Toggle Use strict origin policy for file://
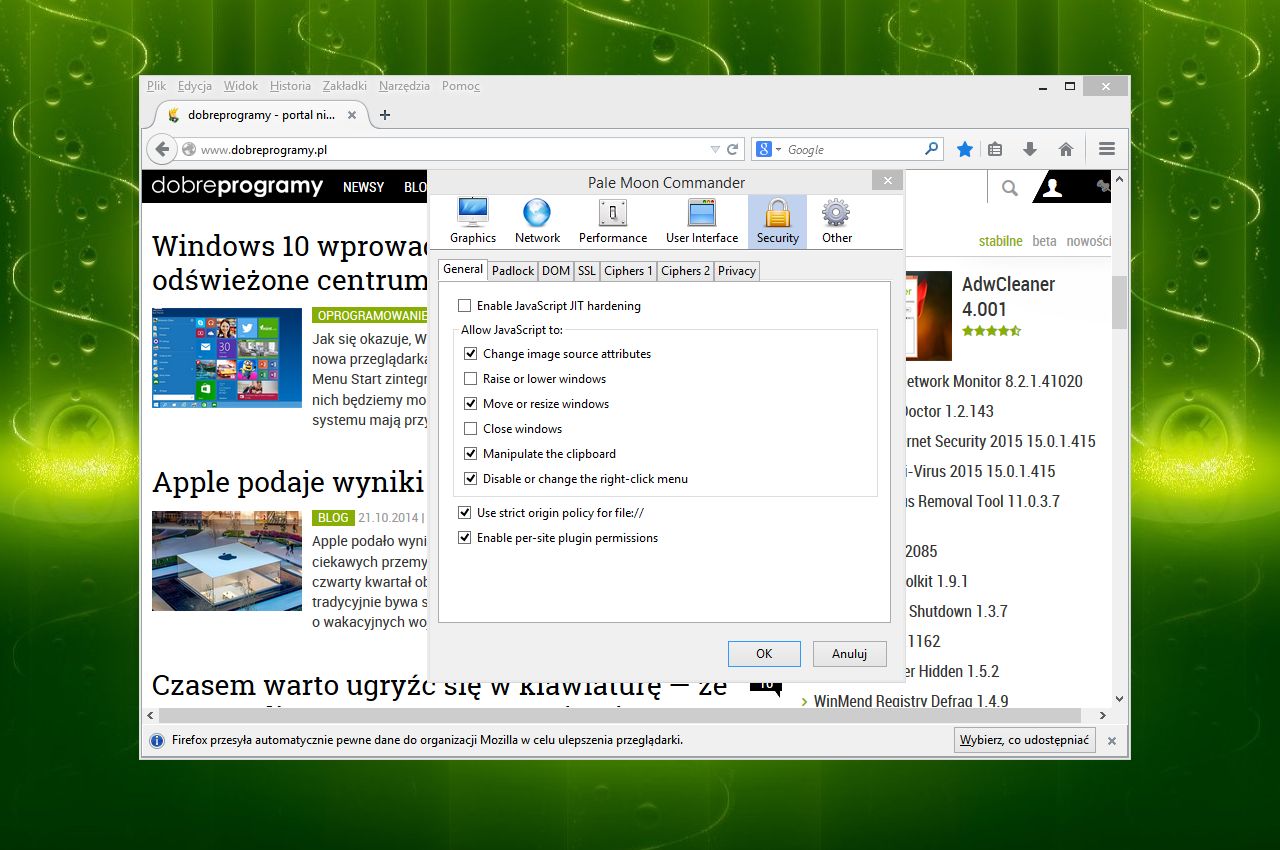This screenshot has width=1280, height=850. (464, 513)
